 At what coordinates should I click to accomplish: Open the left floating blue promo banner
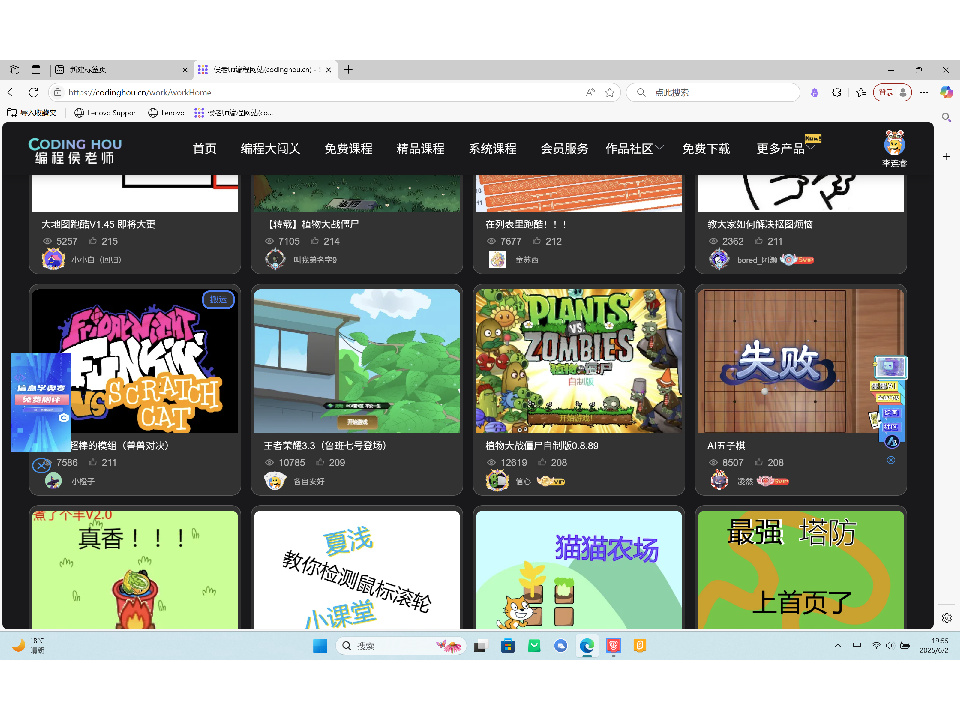(x=41, y=402)
